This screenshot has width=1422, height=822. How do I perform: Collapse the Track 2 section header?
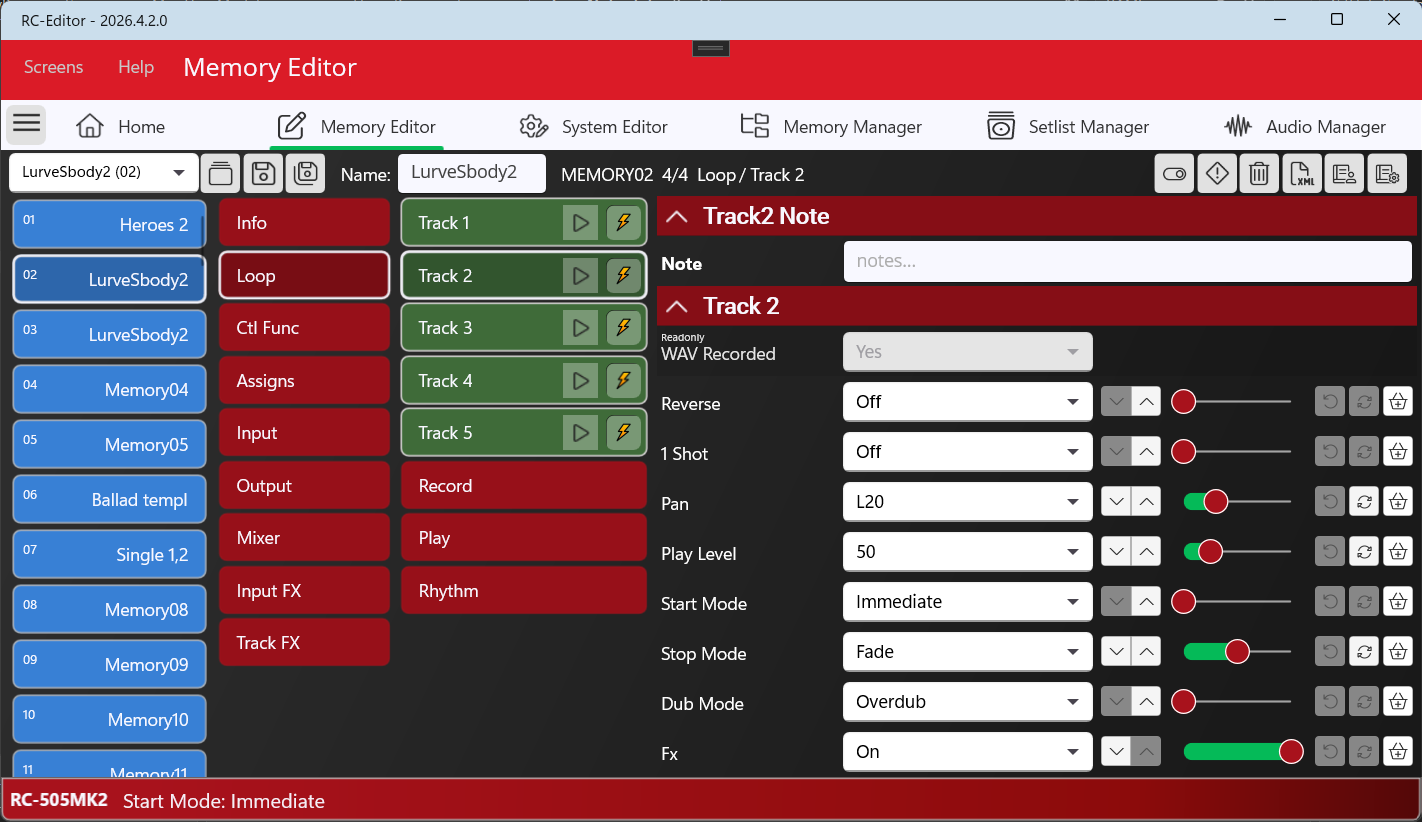677,306
